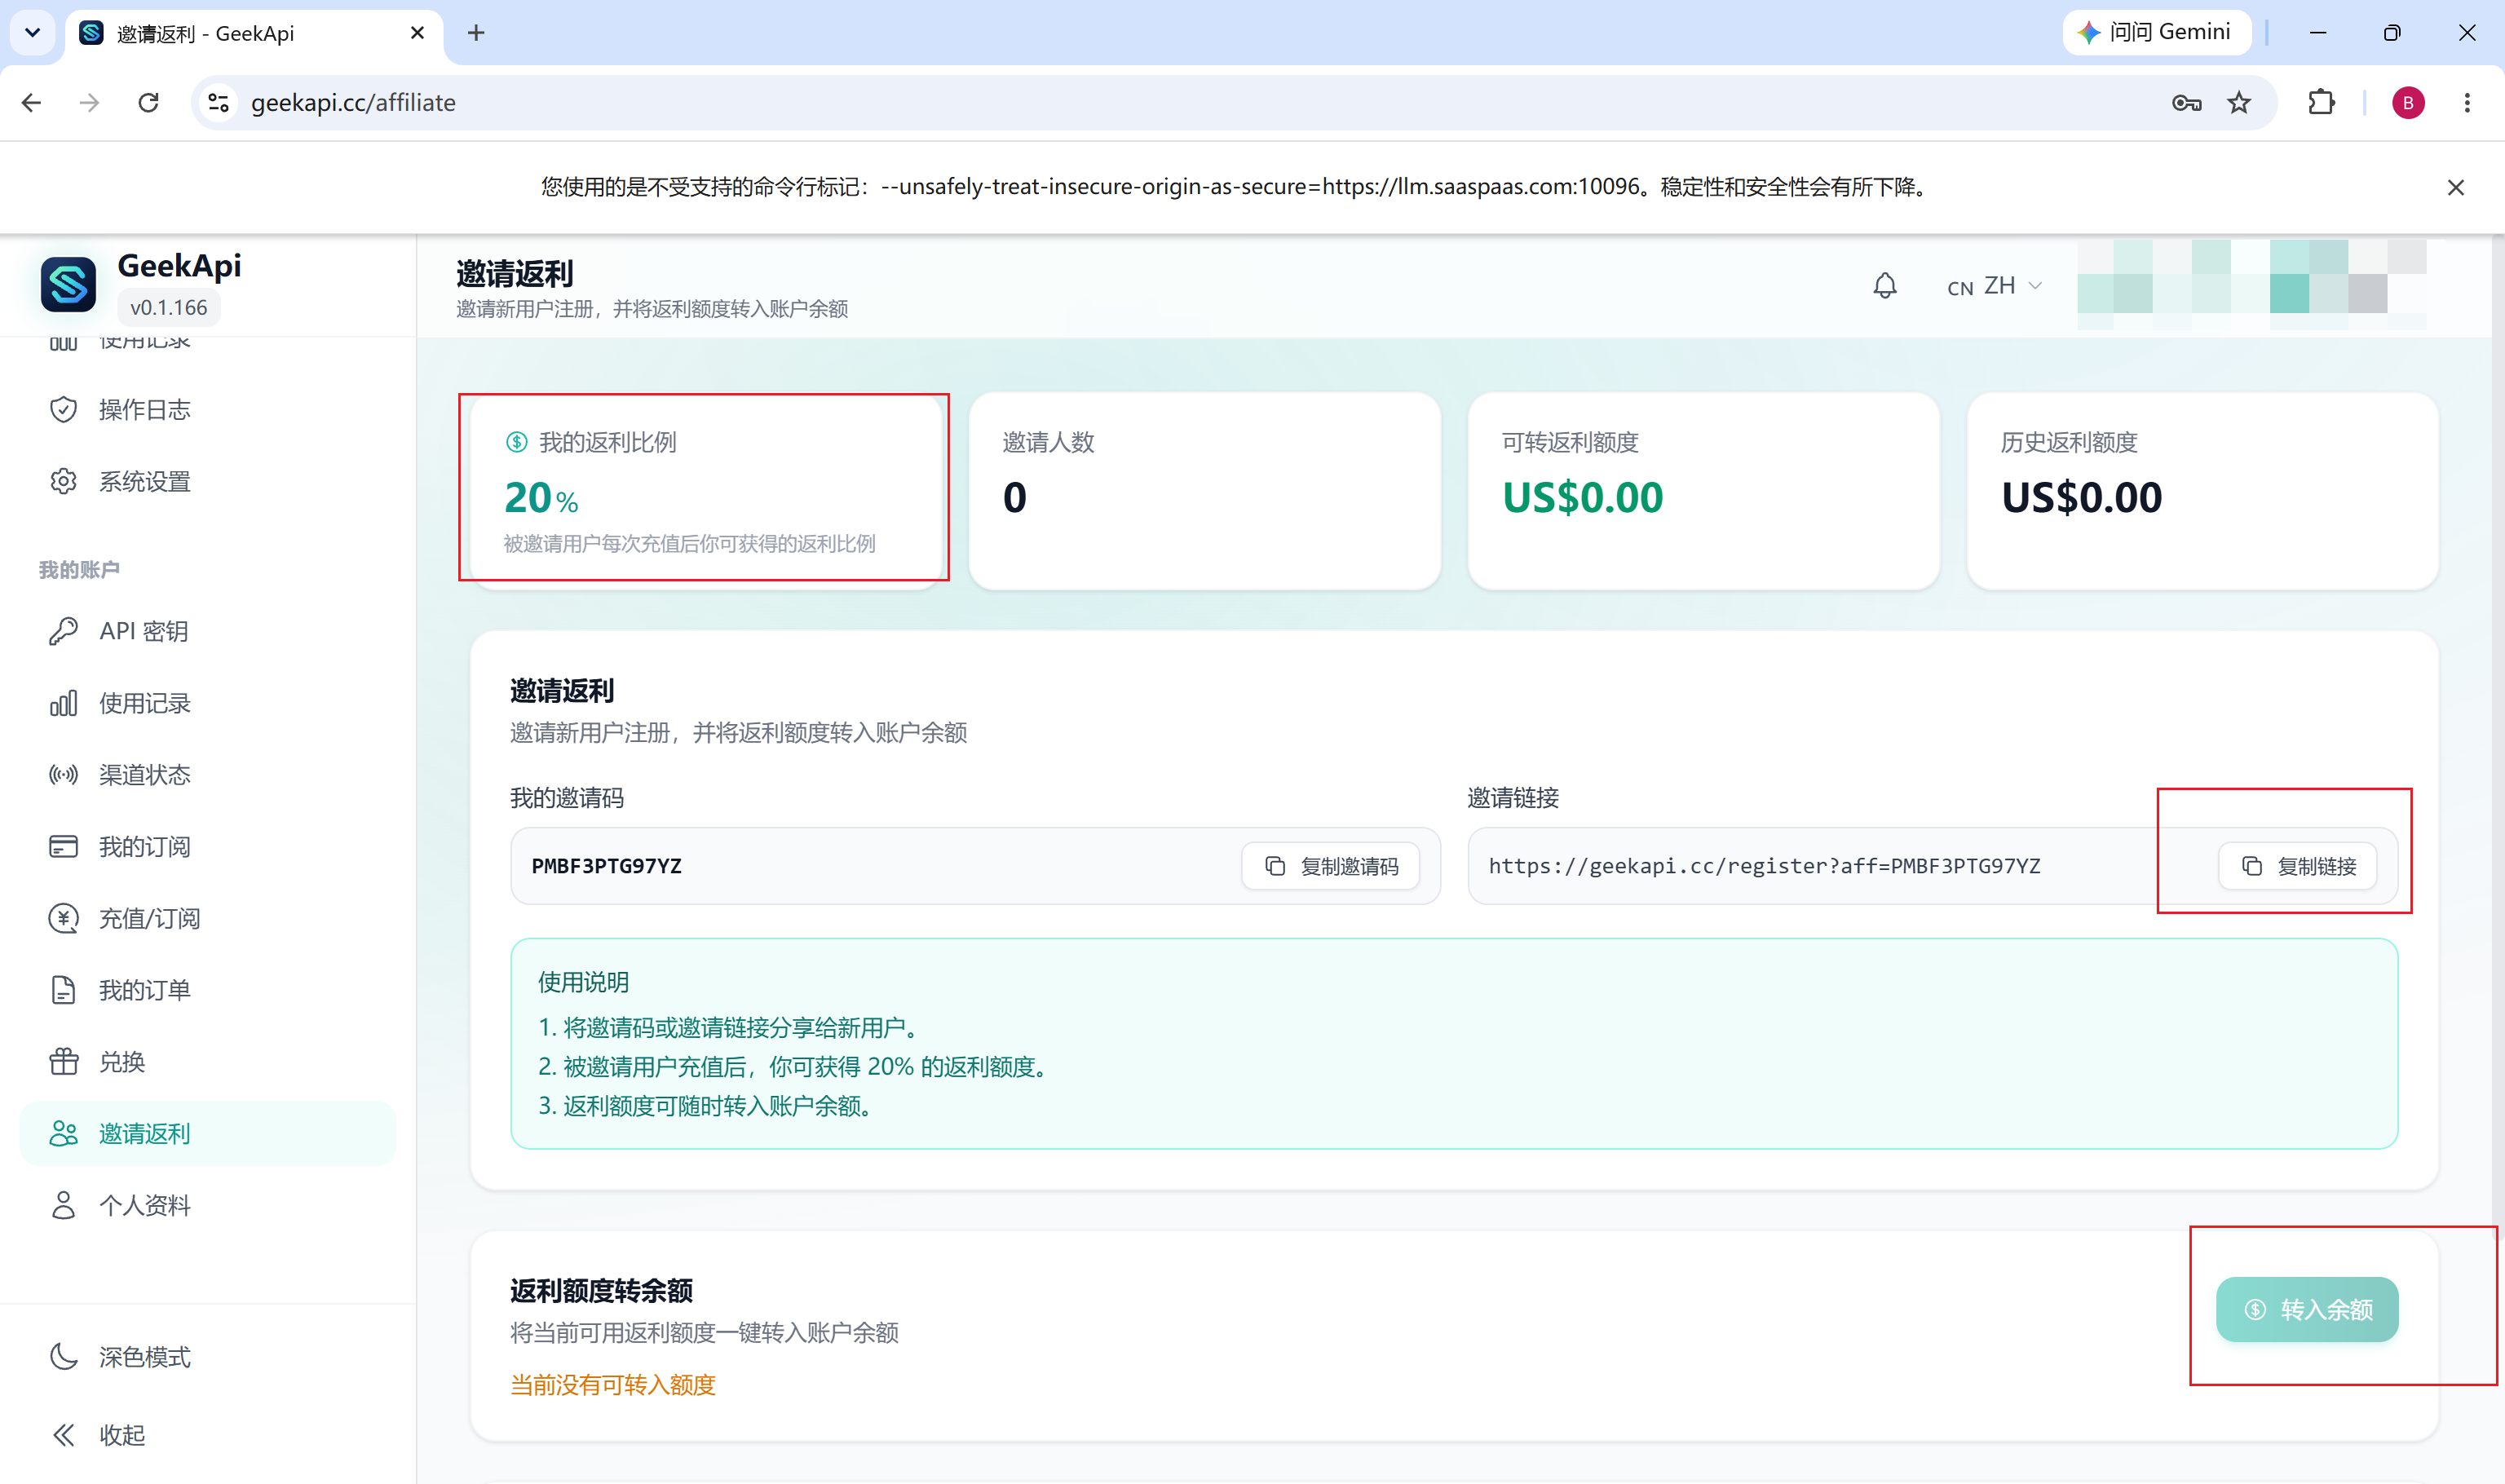Click the 个人资料 person icon
The width and height of the screenshot is (2505, 1484).
click(x=64, y=1205)
